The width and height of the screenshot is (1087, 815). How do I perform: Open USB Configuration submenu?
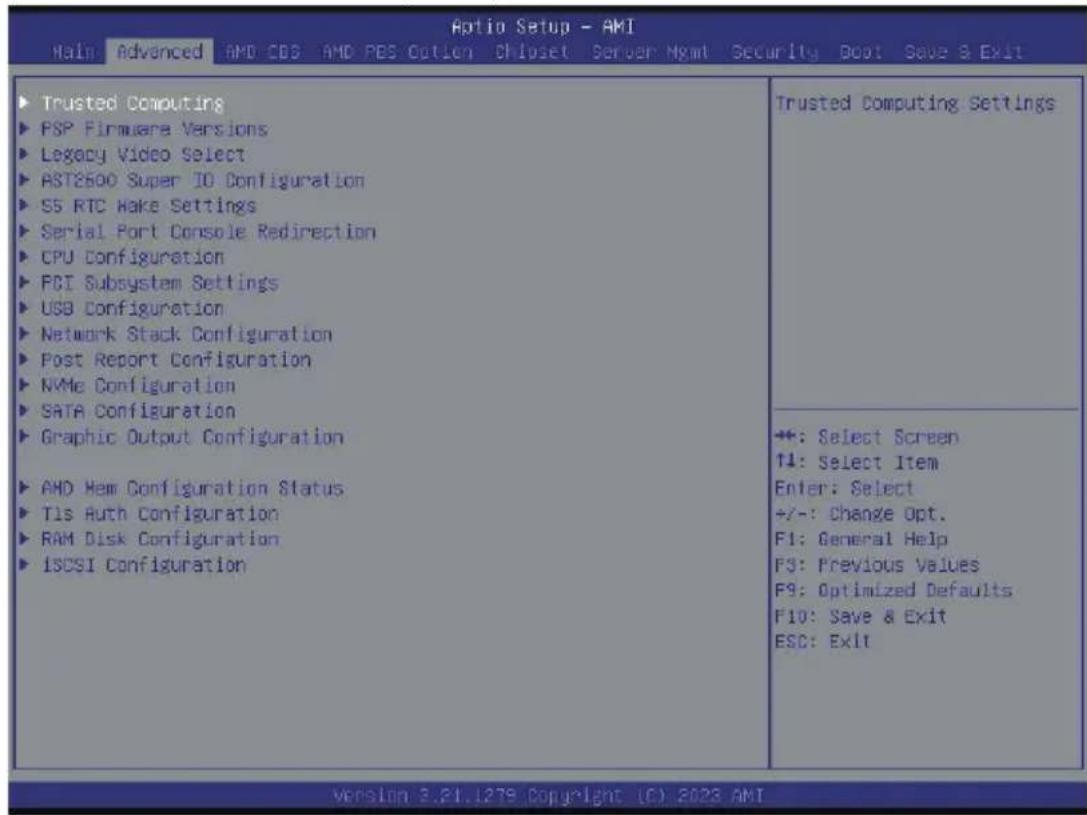coord(132,308)
